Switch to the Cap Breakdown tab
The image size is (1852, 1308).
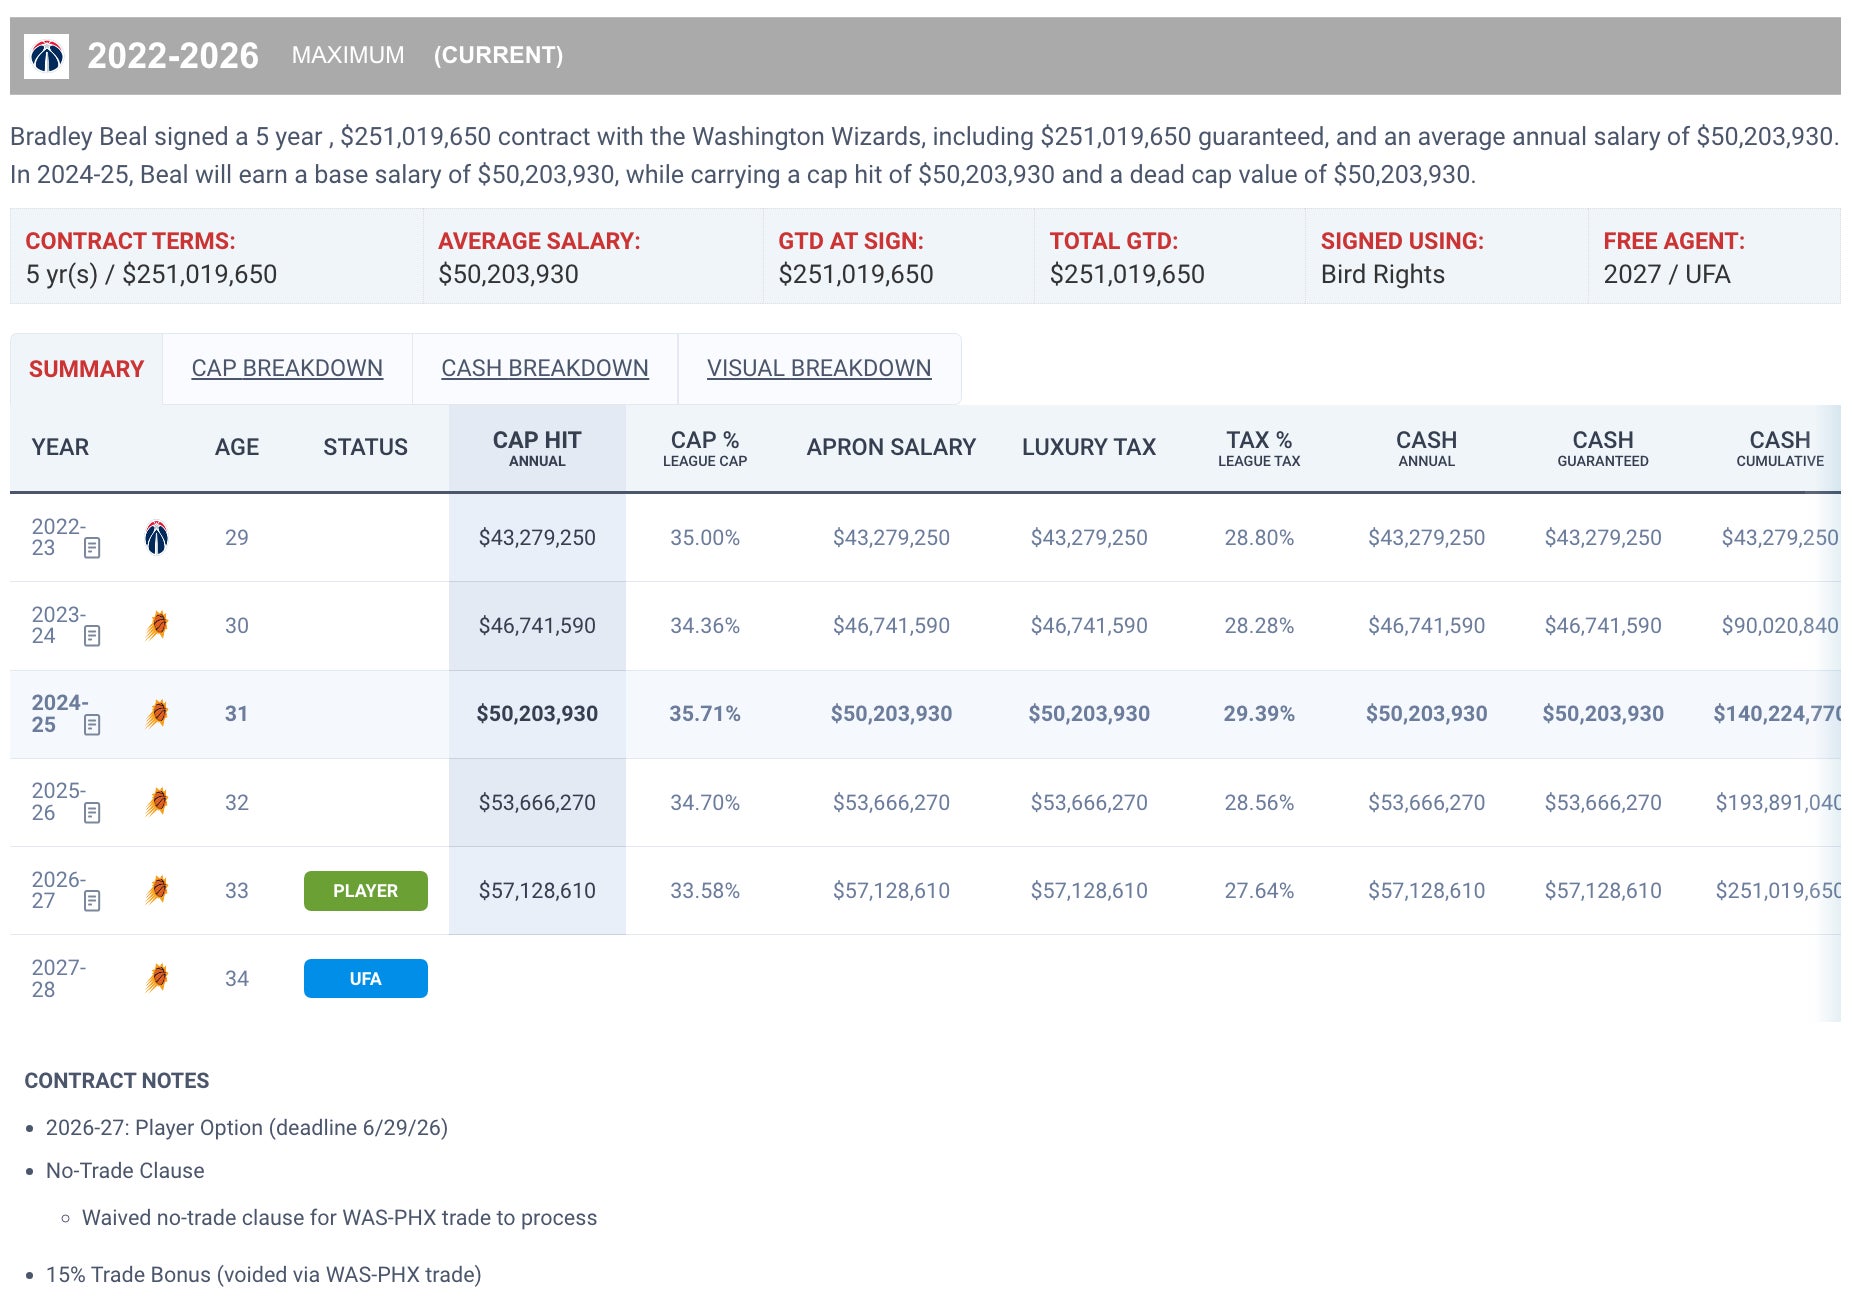[287, 368]
